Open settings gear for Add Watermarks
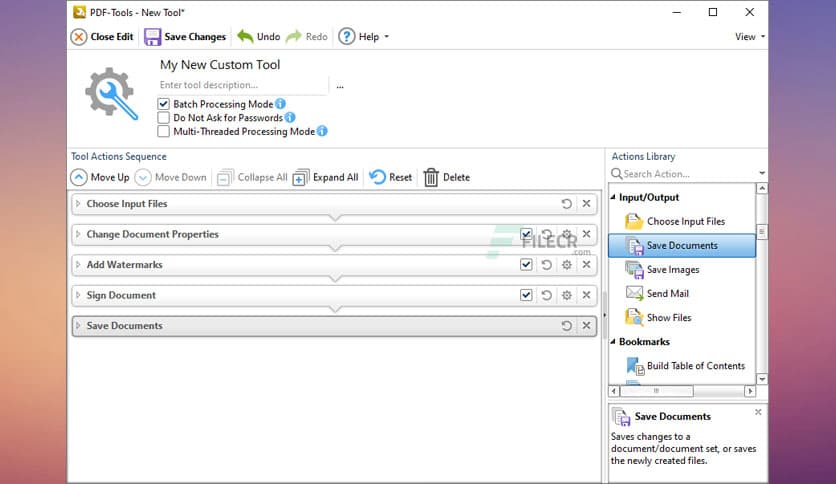Viewport: 836px width, 484px height. click(x=567, y=264)
